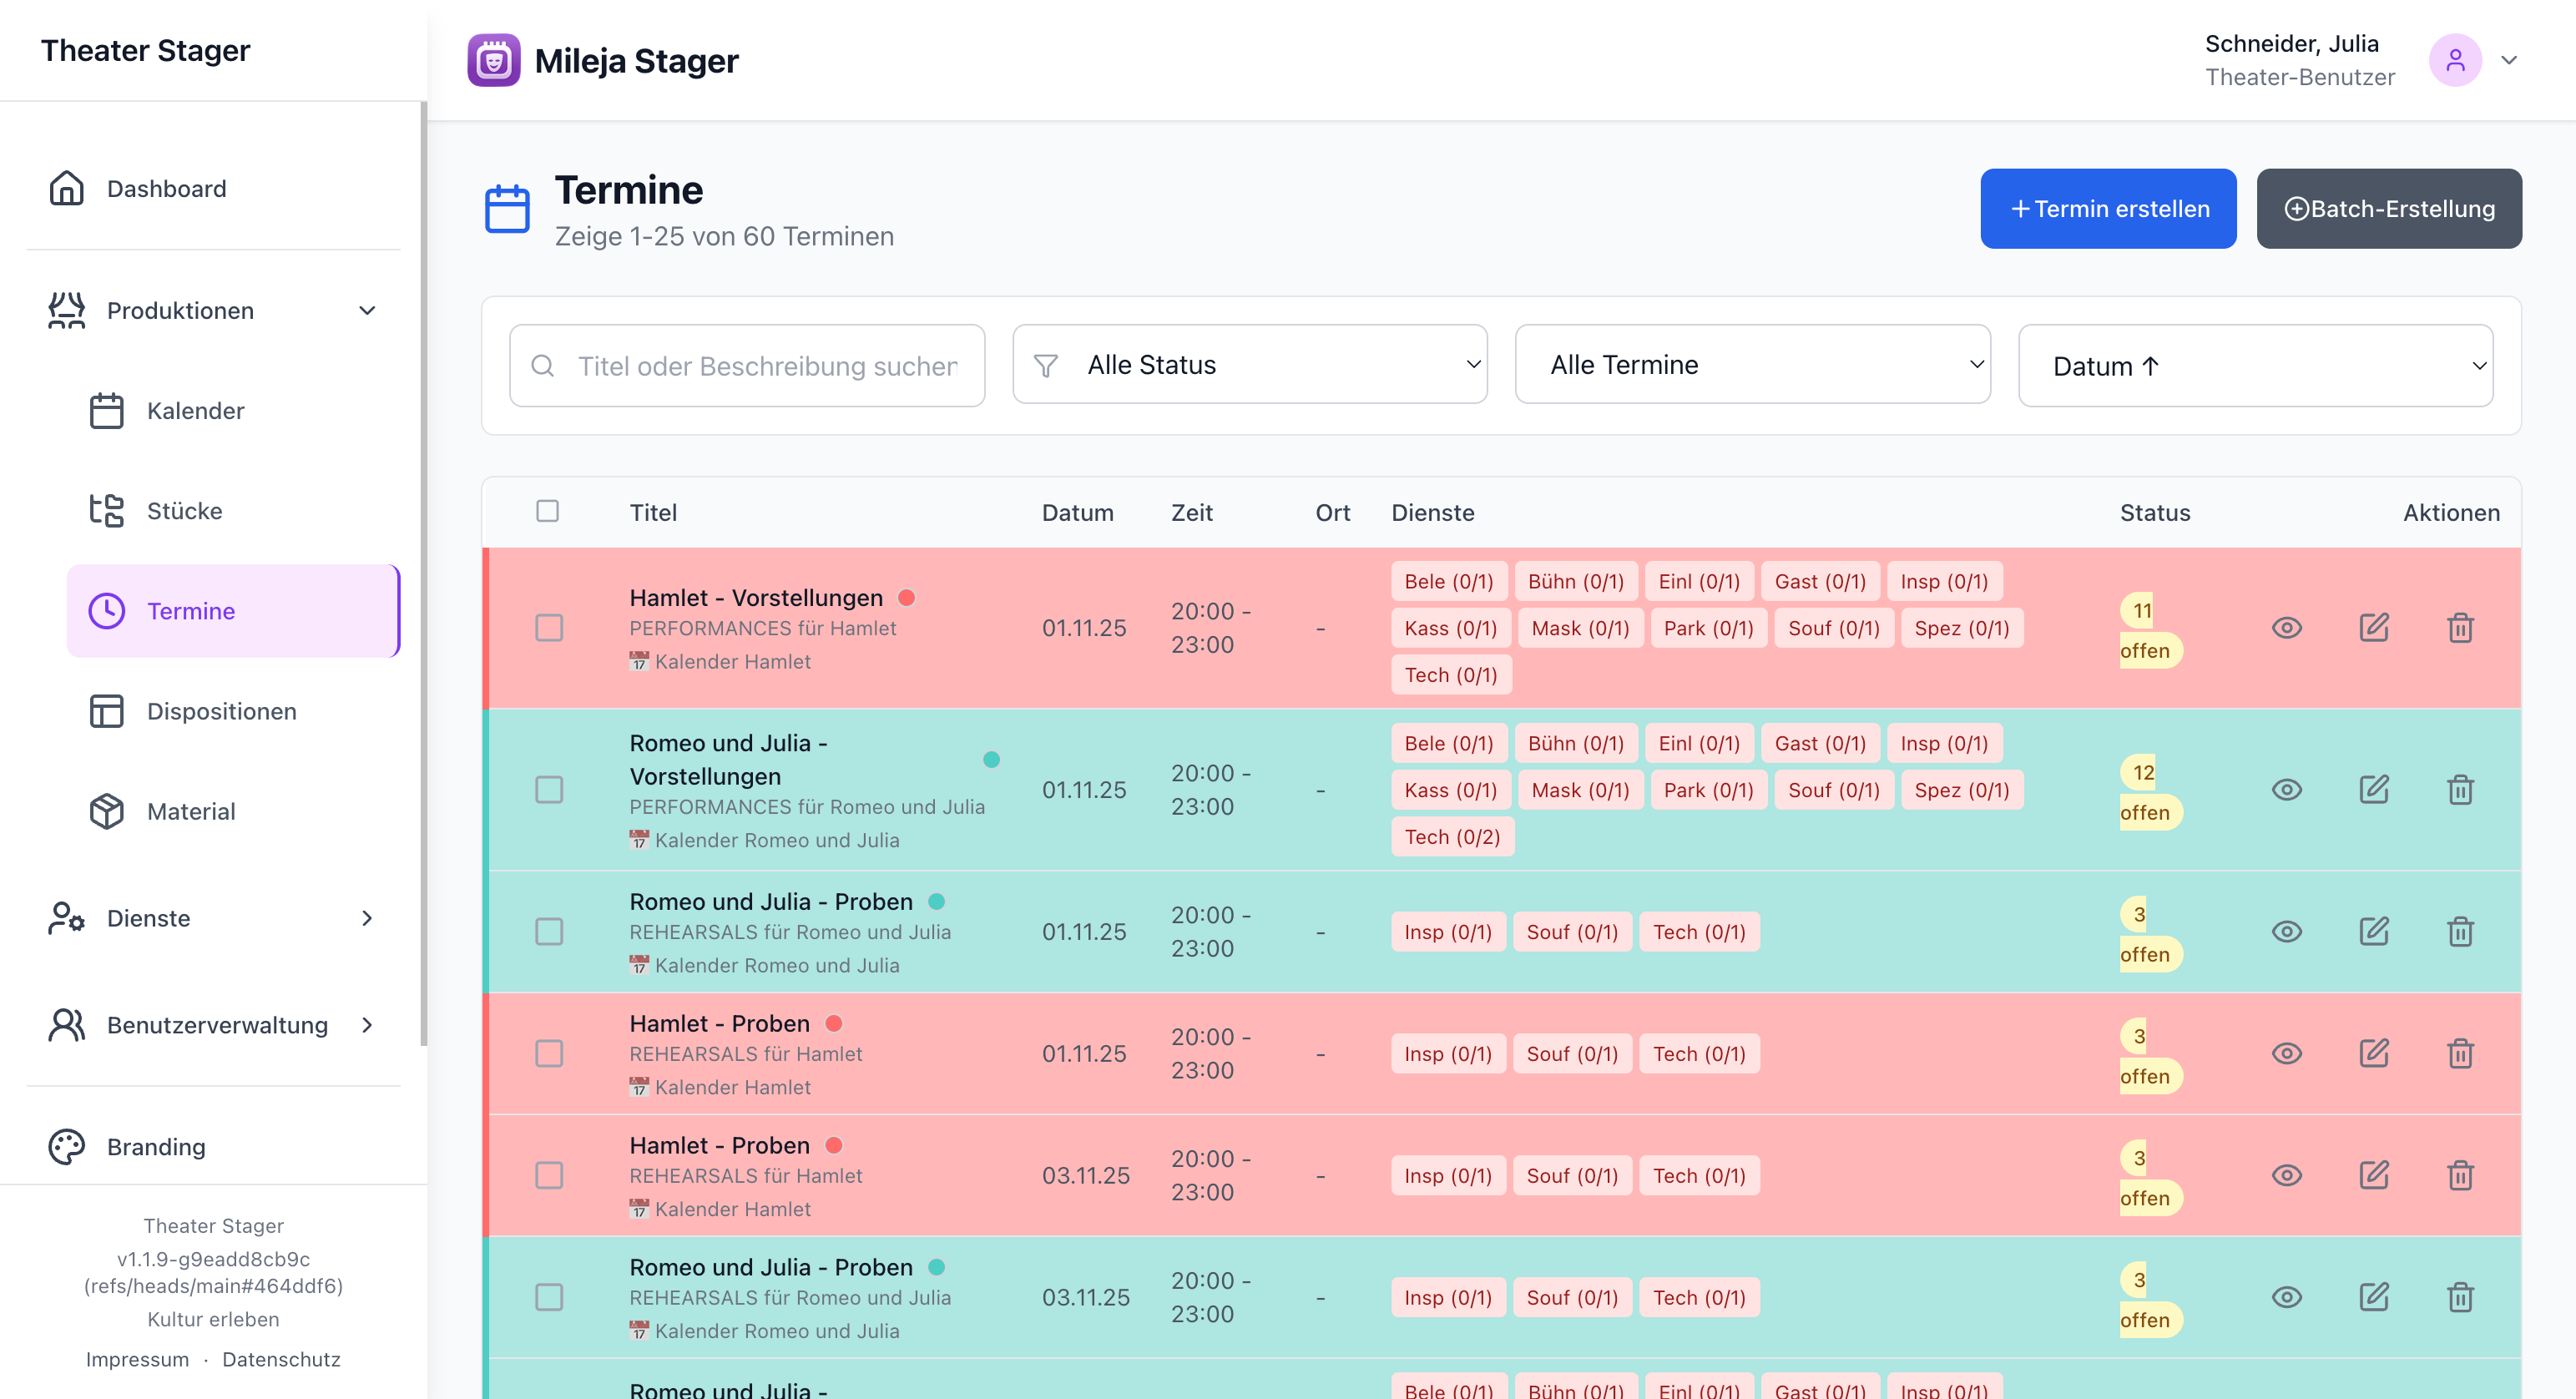Open the Alle Status filter dropdown
Image resolution: width=2576 pixels, height=1399 pixels.
click(x=1249, y=365)
